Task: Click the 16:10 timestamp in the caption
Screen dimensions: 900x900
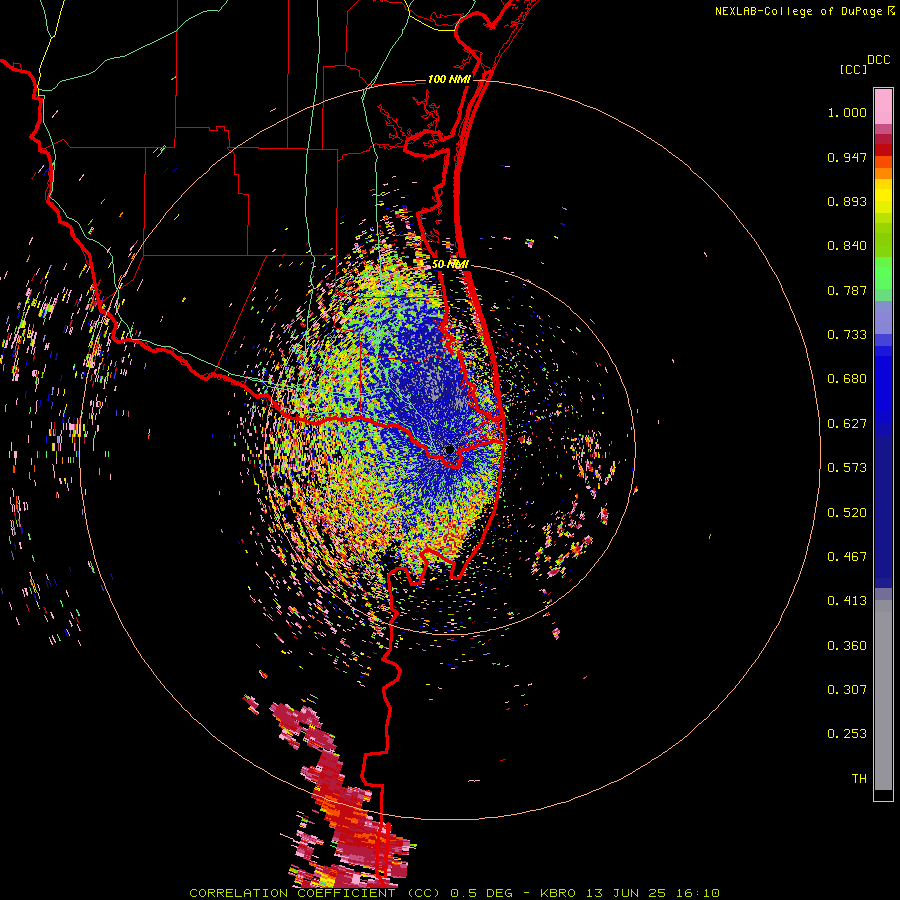Action: pos(697,893)
